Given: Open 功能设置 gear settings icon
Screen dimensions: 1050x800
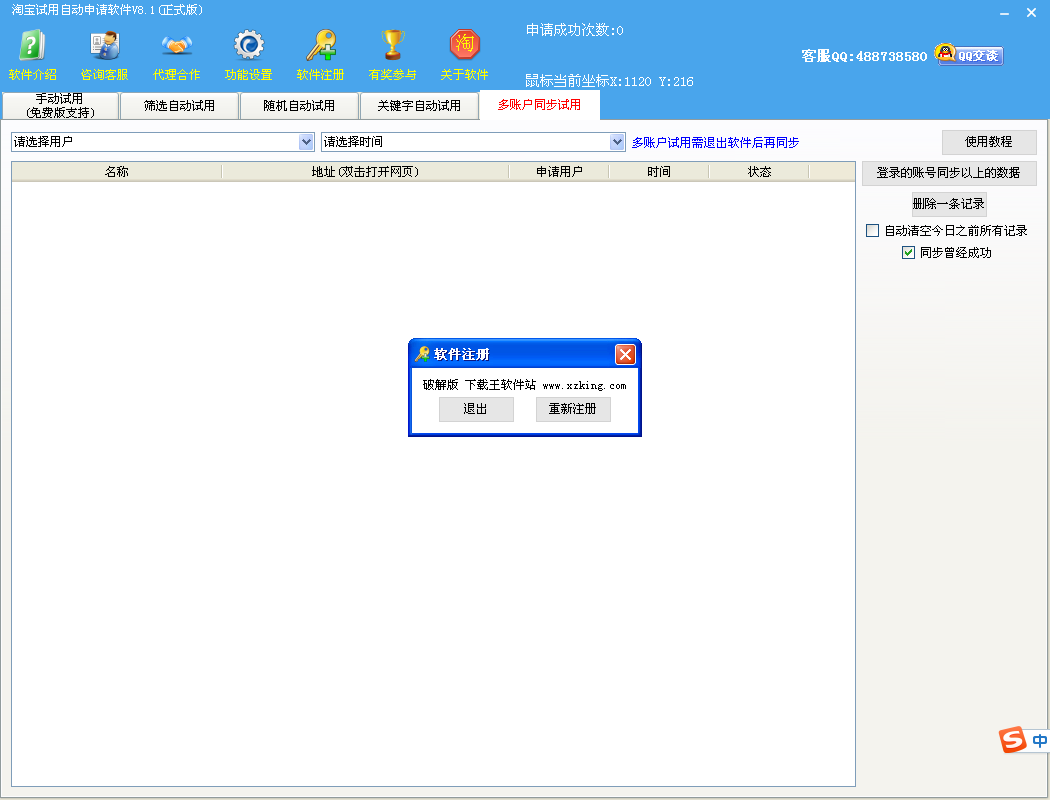Looking at the screenshot, I should click(x=248, y=55).
